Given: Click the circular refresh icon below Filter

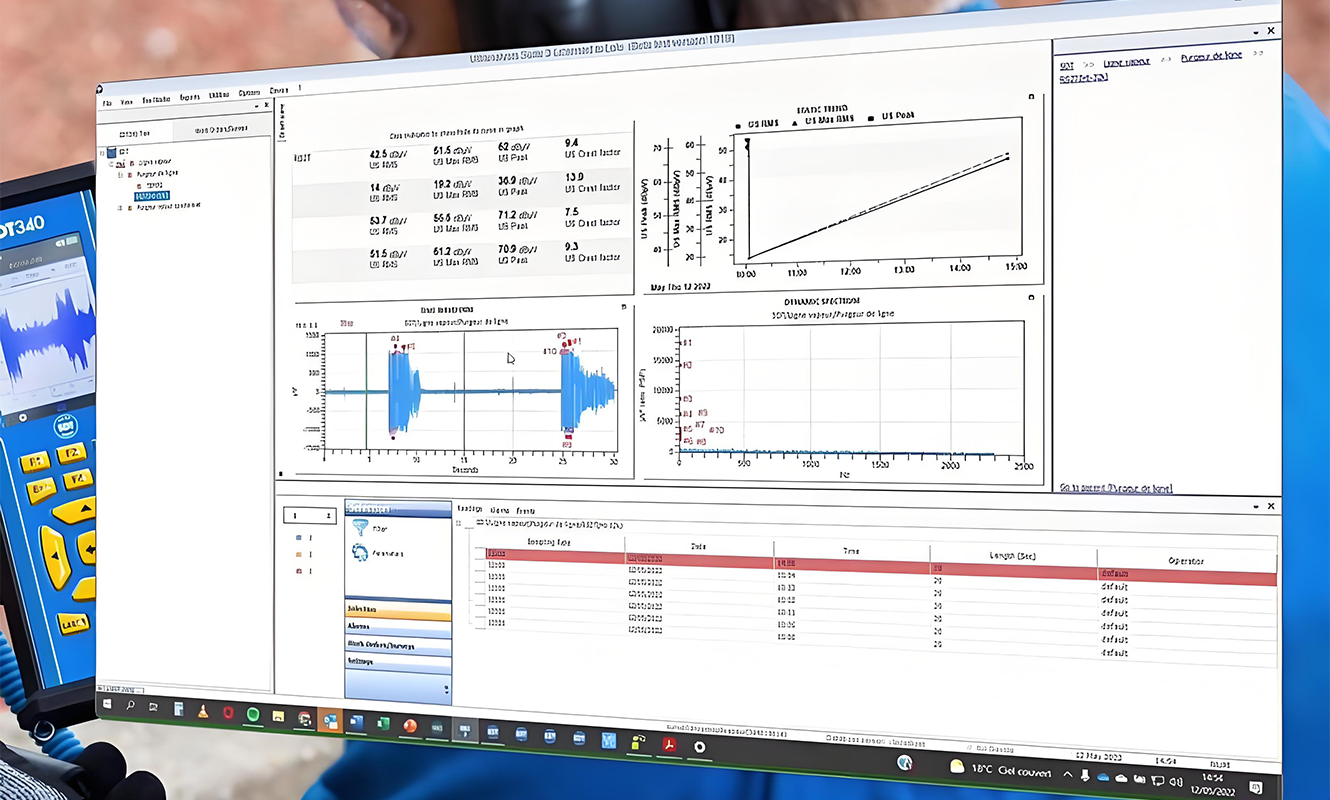Looking at the screenshot, I should point(360,552).
